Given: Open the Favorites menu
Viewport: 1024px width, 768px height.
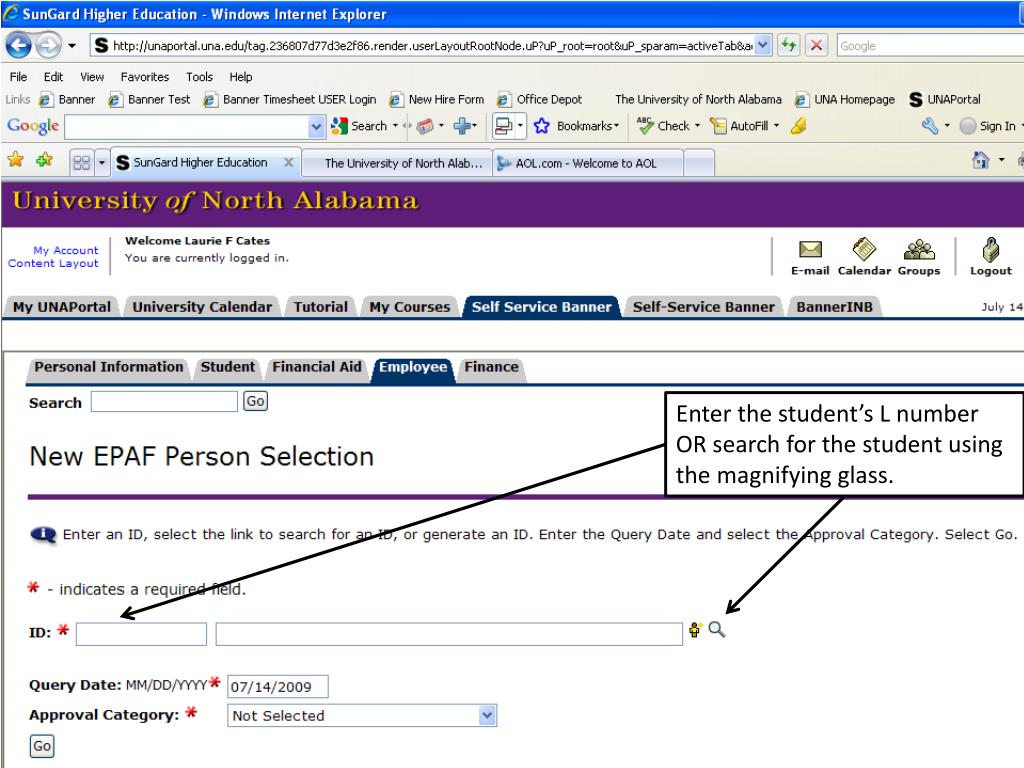Looking at the screenshot, I should click(x=144, y=76).
